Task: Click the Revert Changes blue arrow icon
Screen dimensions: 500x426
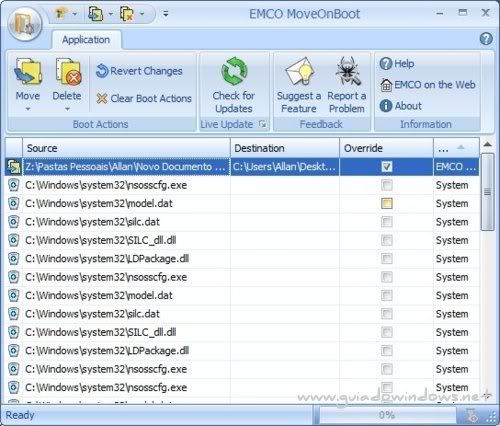Action: coord(102,71)
